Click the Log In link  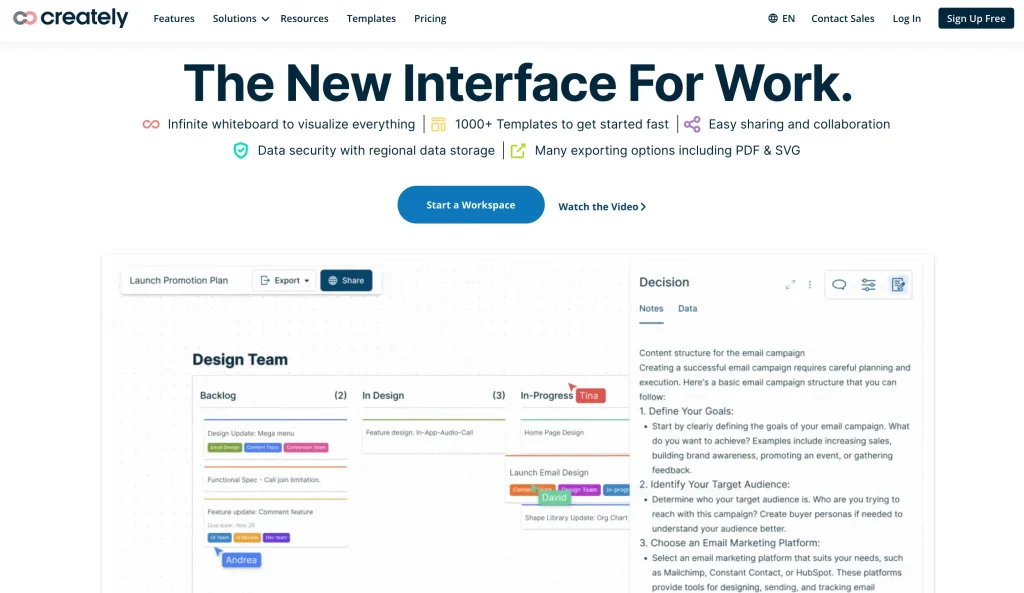(x=906, y=18)
